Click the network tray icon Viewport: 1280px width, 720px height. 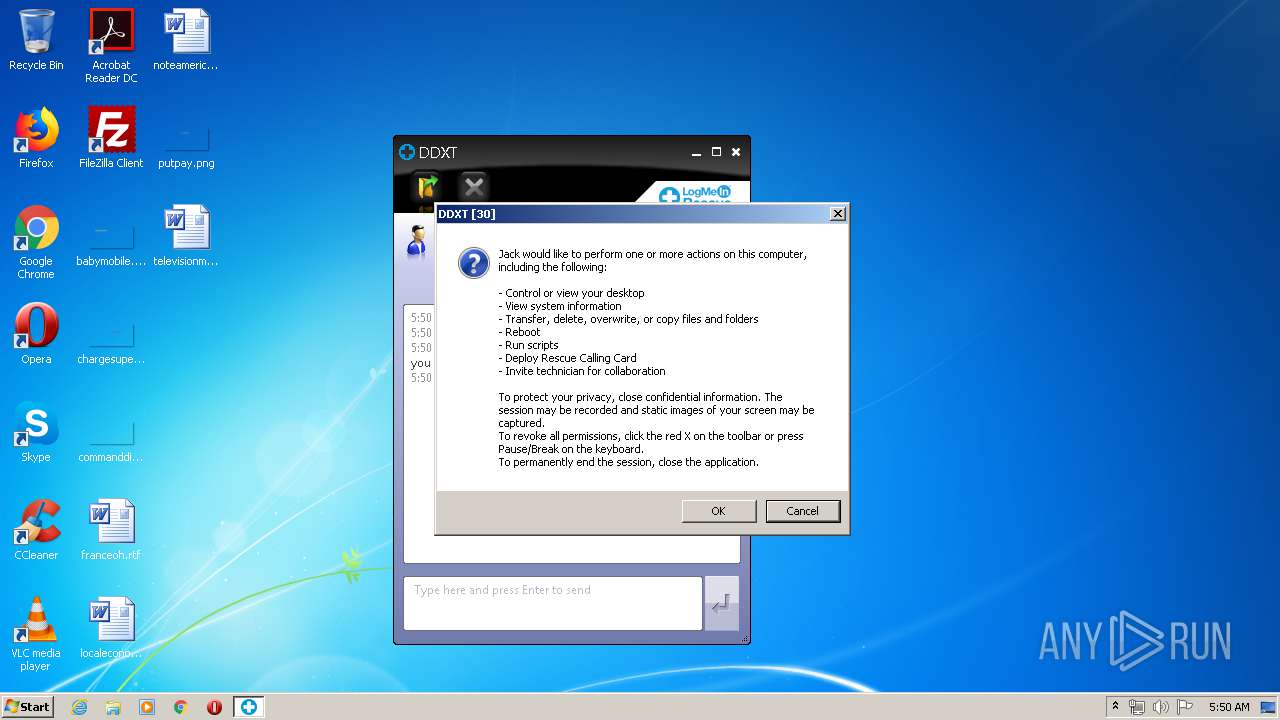(x=1136, y=707)
